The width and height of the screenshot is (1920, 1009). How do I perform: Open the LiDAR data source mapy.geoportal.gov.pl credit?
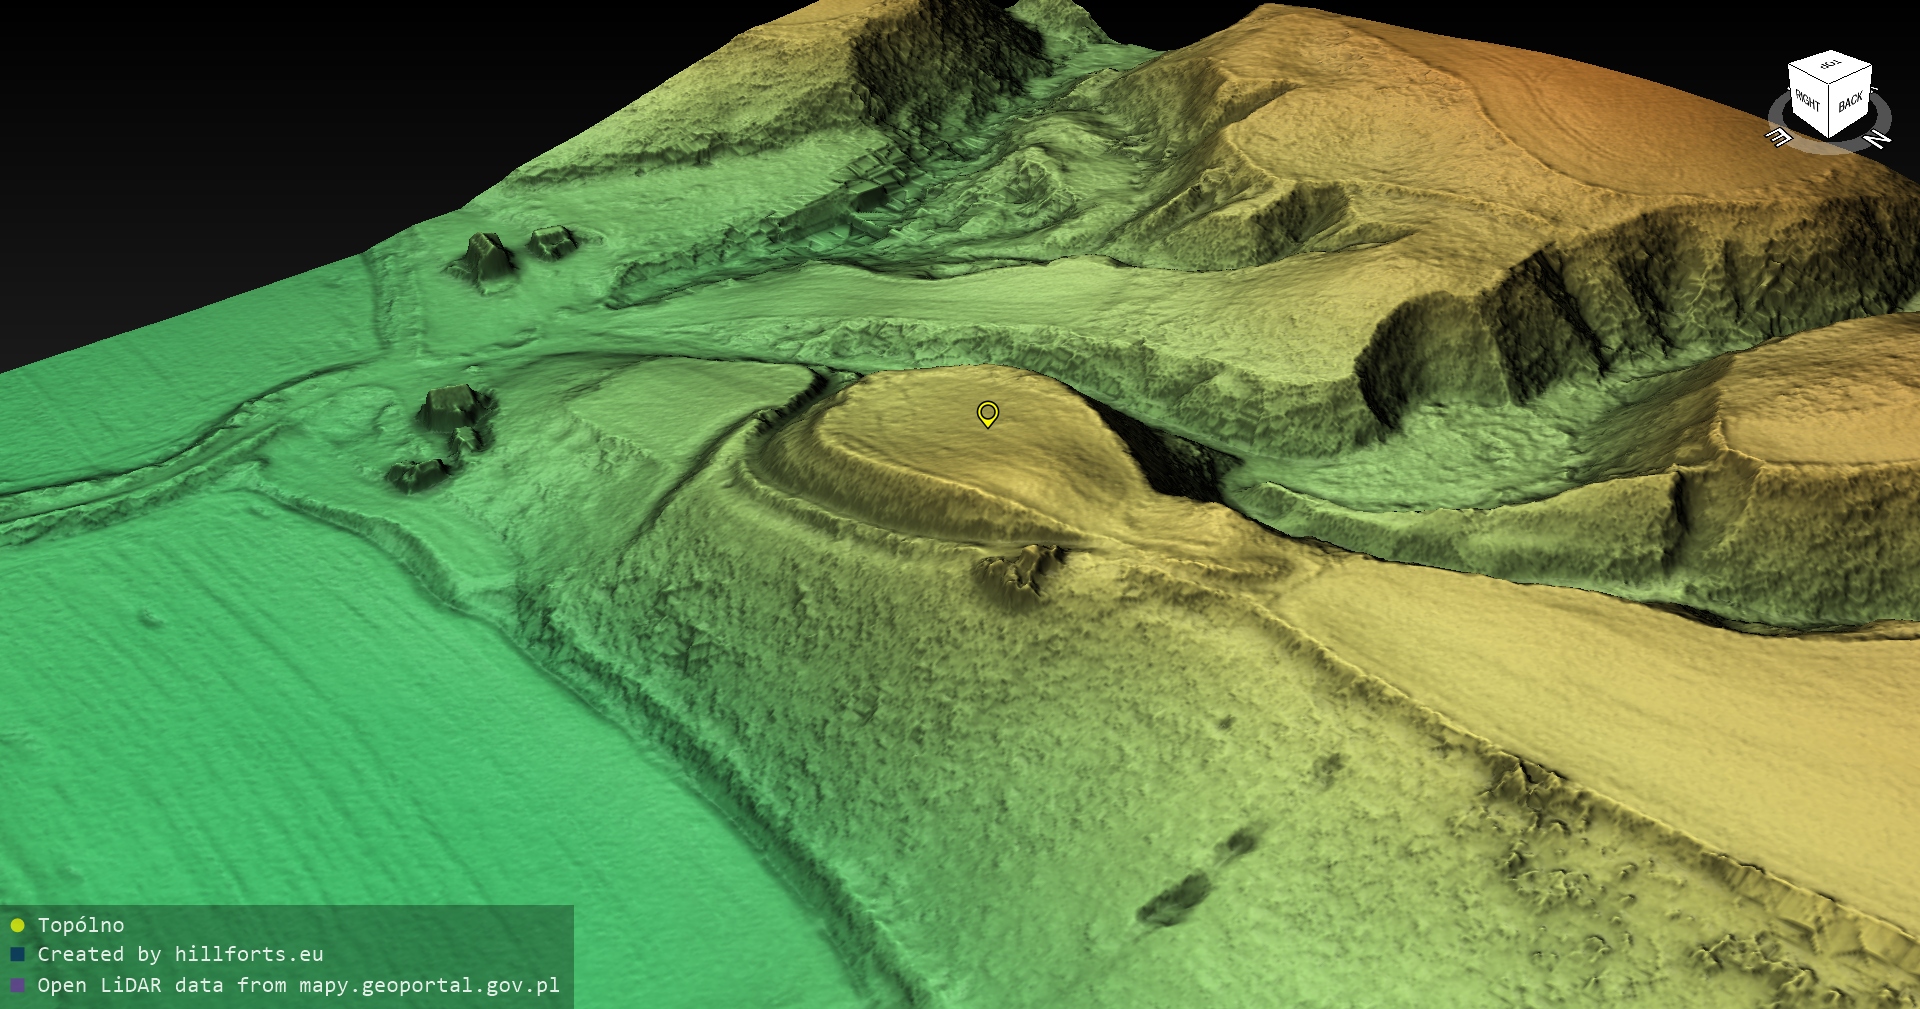tap(298, 985)
